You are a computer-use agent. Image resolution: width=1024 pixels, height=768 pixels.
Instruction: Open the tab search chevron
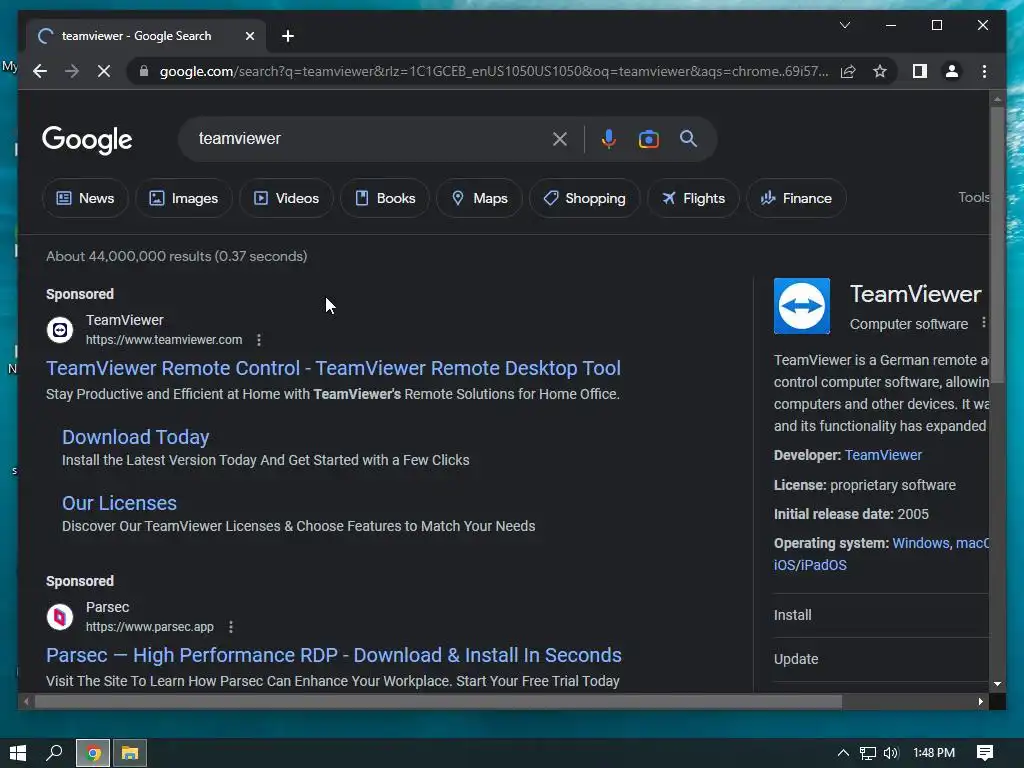pos(844,25)
